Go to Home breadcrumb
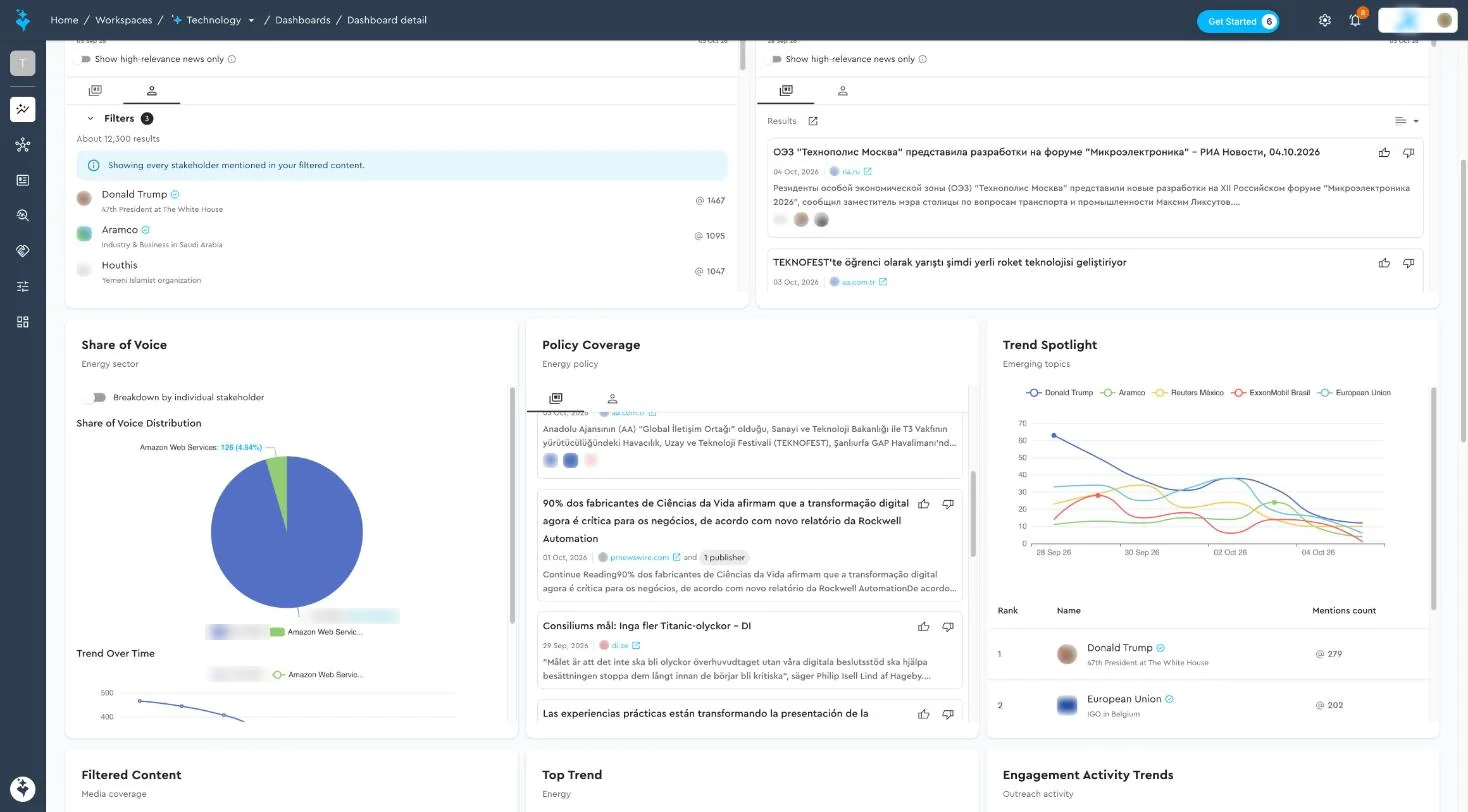 pos(64,20)
